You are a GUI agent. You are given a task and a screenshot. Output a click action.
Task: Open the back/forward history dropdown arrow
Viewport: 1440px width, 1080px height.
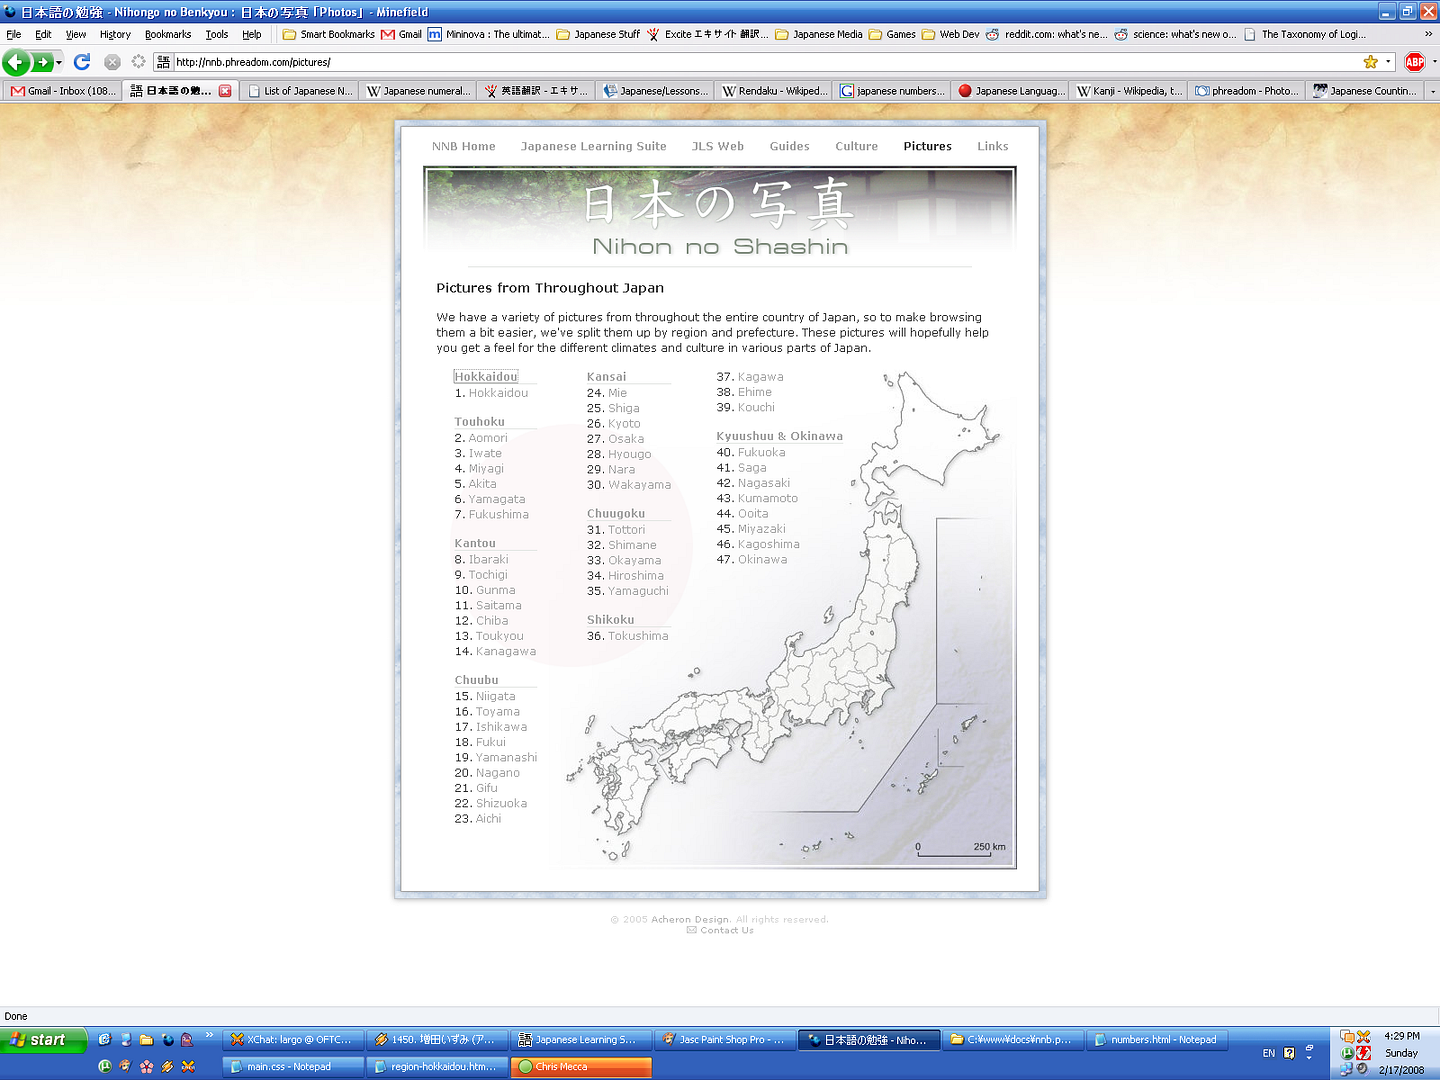pyautogui.click(x=59, y=62)
